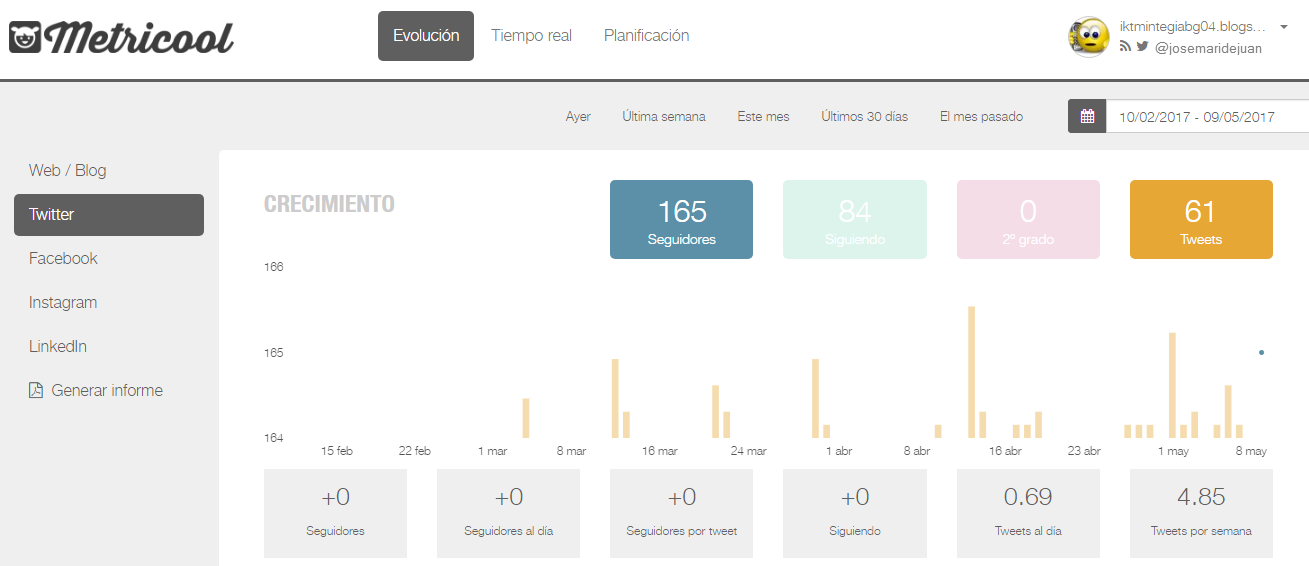This screenshot has height=566, width=1309.
Task: Click the @josemaridejuan handle
Action: 1208,47
